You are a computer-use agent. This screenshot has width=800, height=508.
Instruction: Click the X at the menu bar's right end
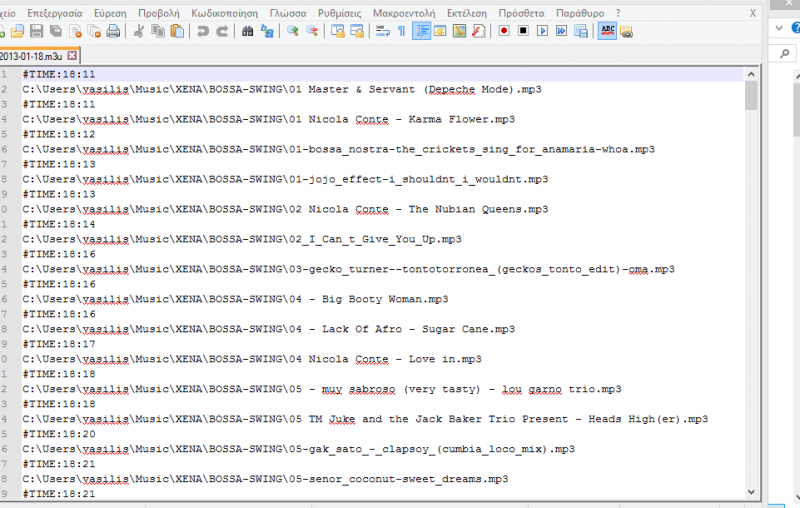pos(753,13)
